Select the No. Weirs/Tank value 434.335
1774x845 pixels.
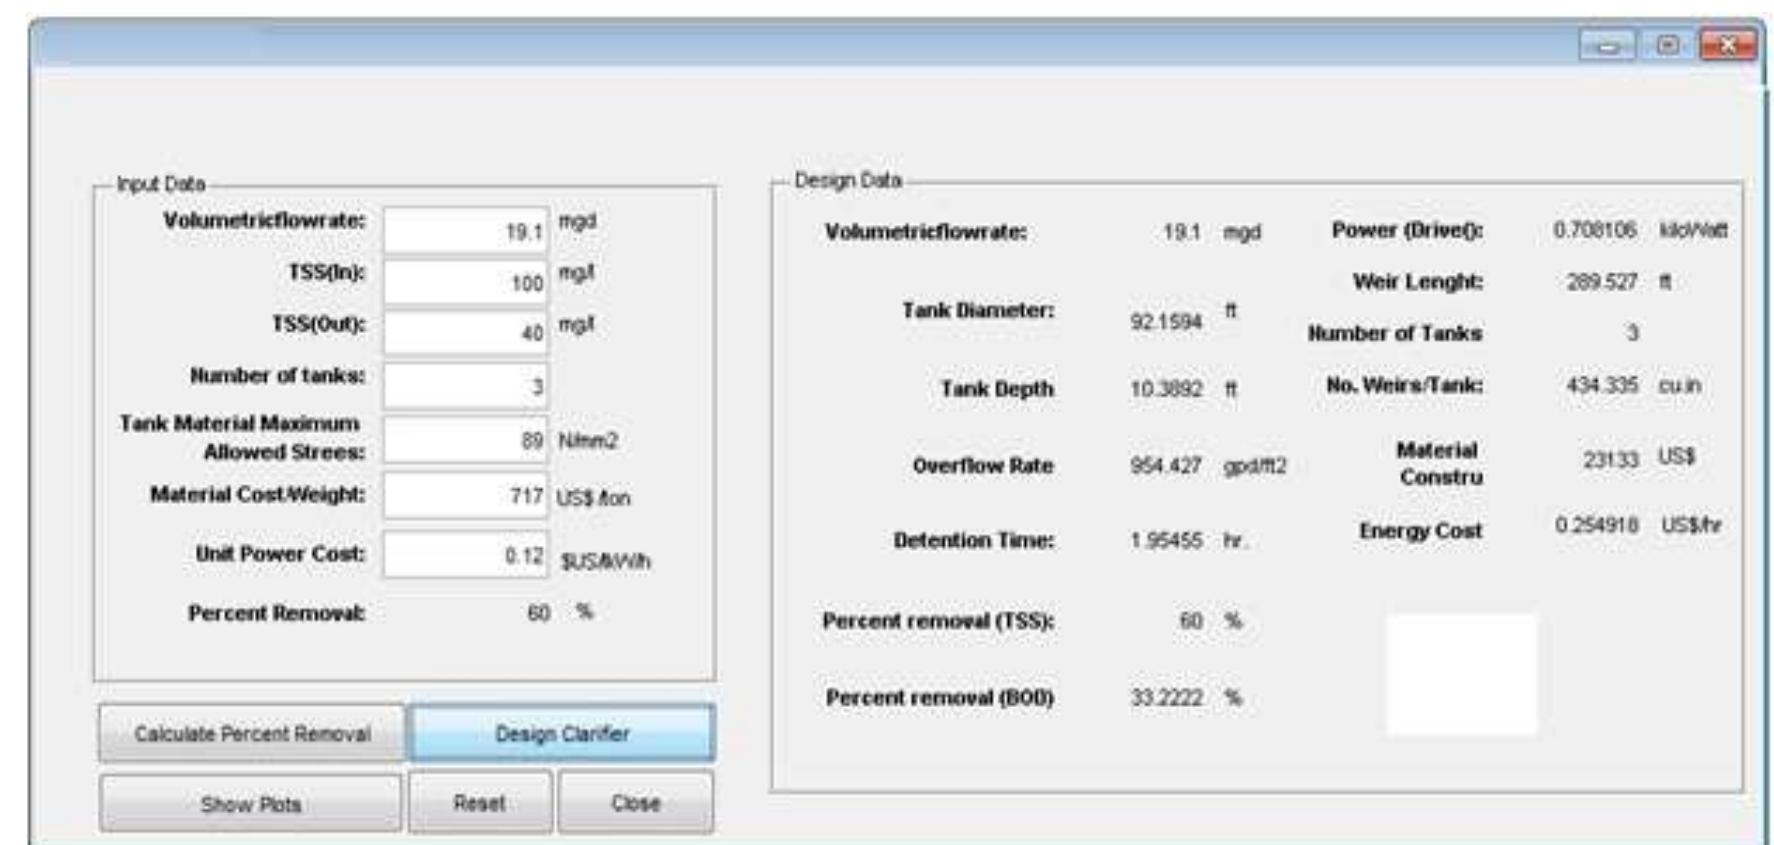pyautogui.click(x=1602, y=385)
